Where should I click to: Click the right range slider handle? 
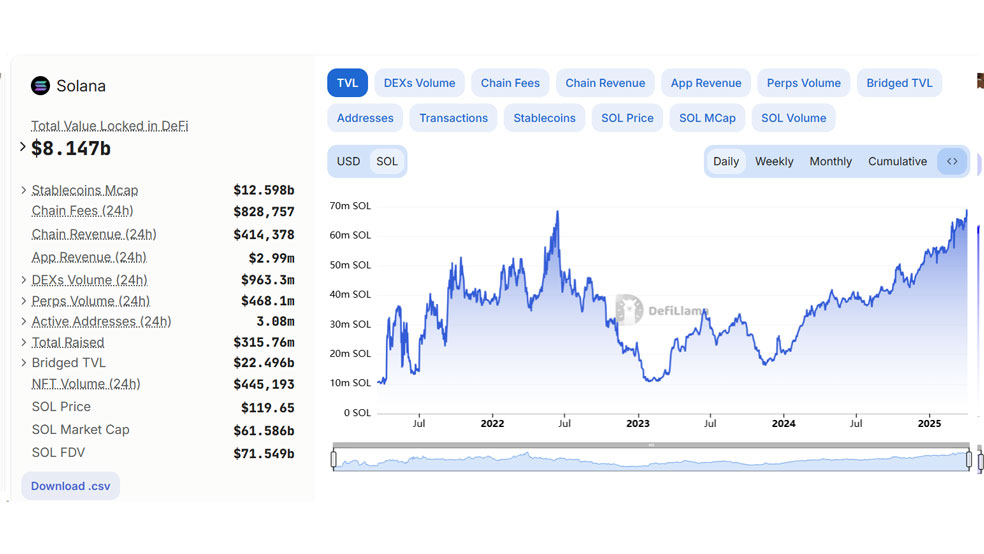coord(969,460)
